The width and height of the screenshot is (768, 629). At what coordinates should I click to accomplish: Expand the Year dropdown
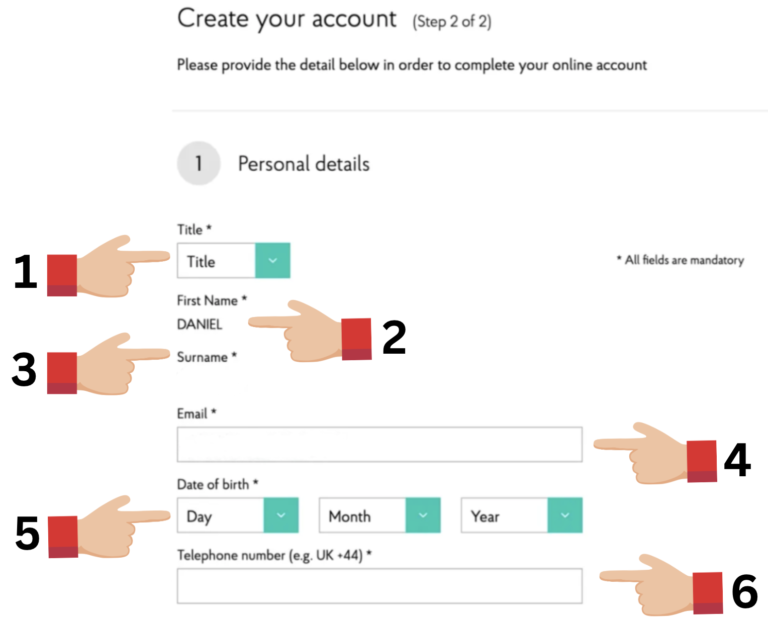coord(521,516)
